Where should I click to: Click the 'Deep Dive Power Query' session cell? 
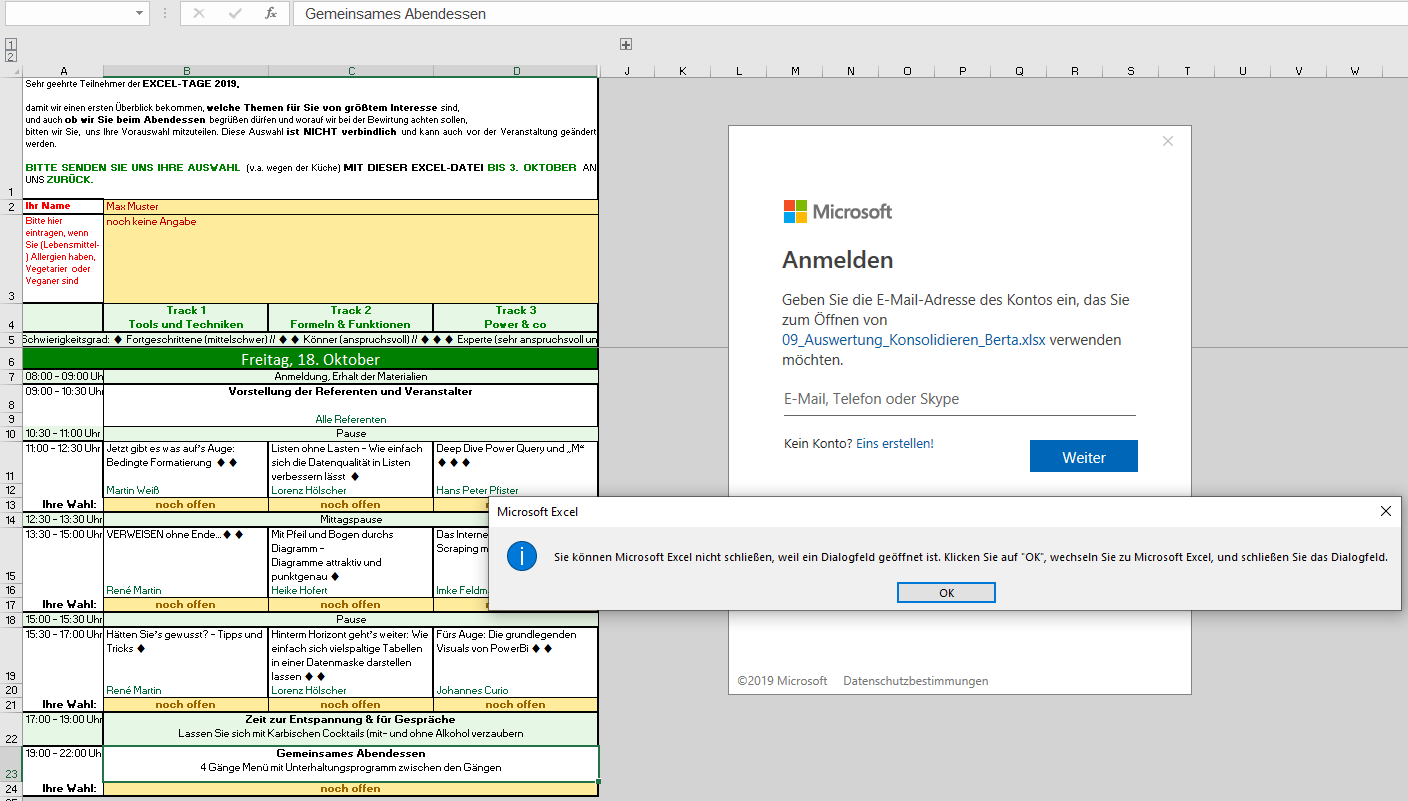pyautogui.click(x=516, y=462)
